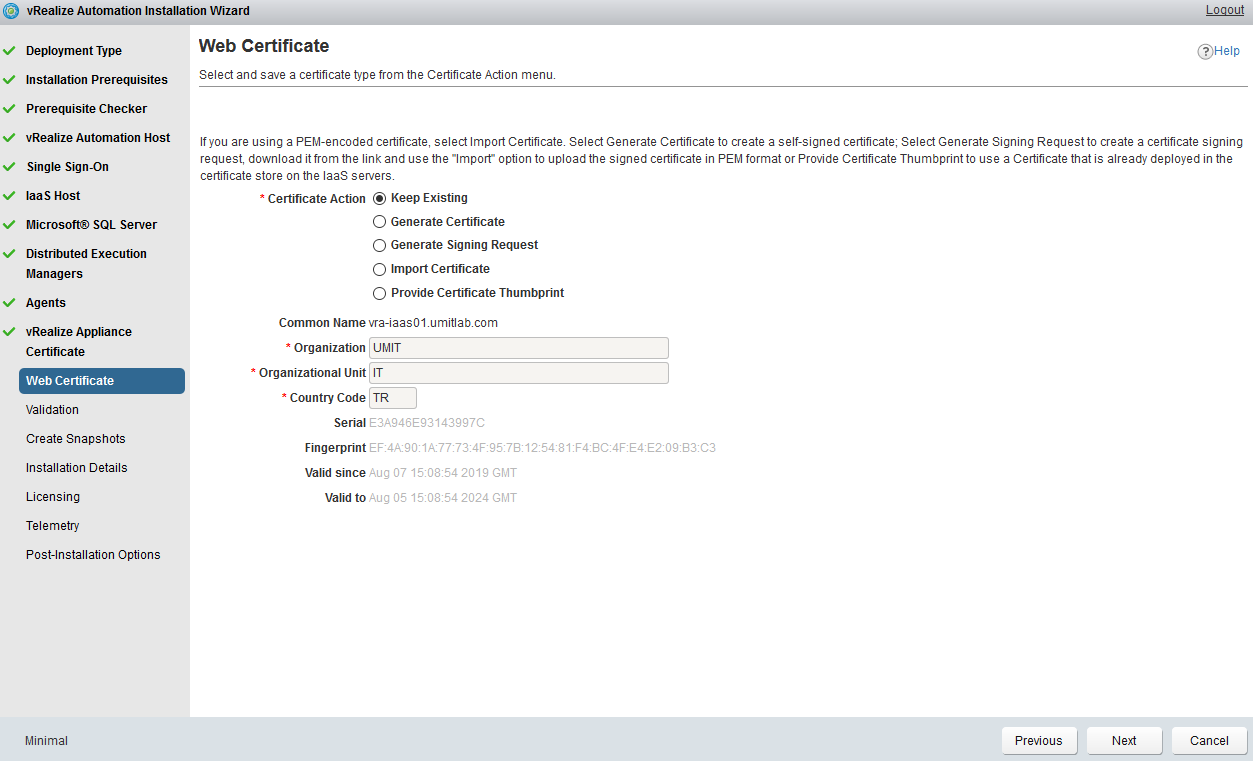The image size is (1253, 761).
Task: Click the green checkmark beside Agents
Action: click(9, 303)
